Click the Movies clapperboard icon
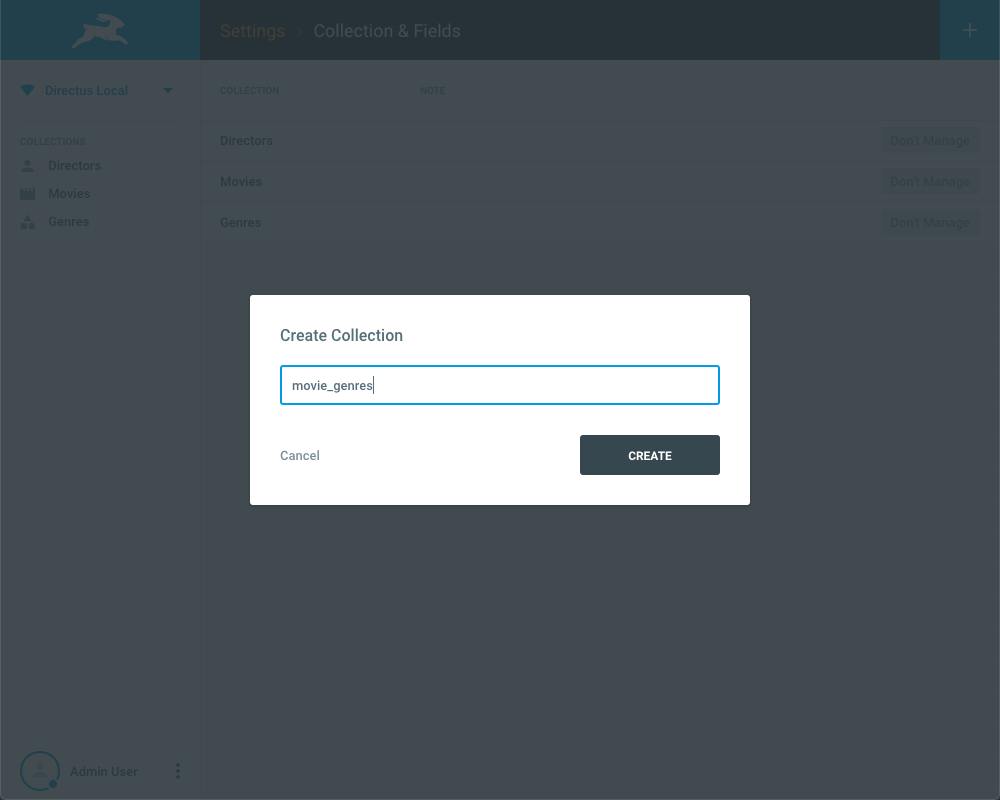This screenshot has height=800, width=1000. (x=27, y=193)
